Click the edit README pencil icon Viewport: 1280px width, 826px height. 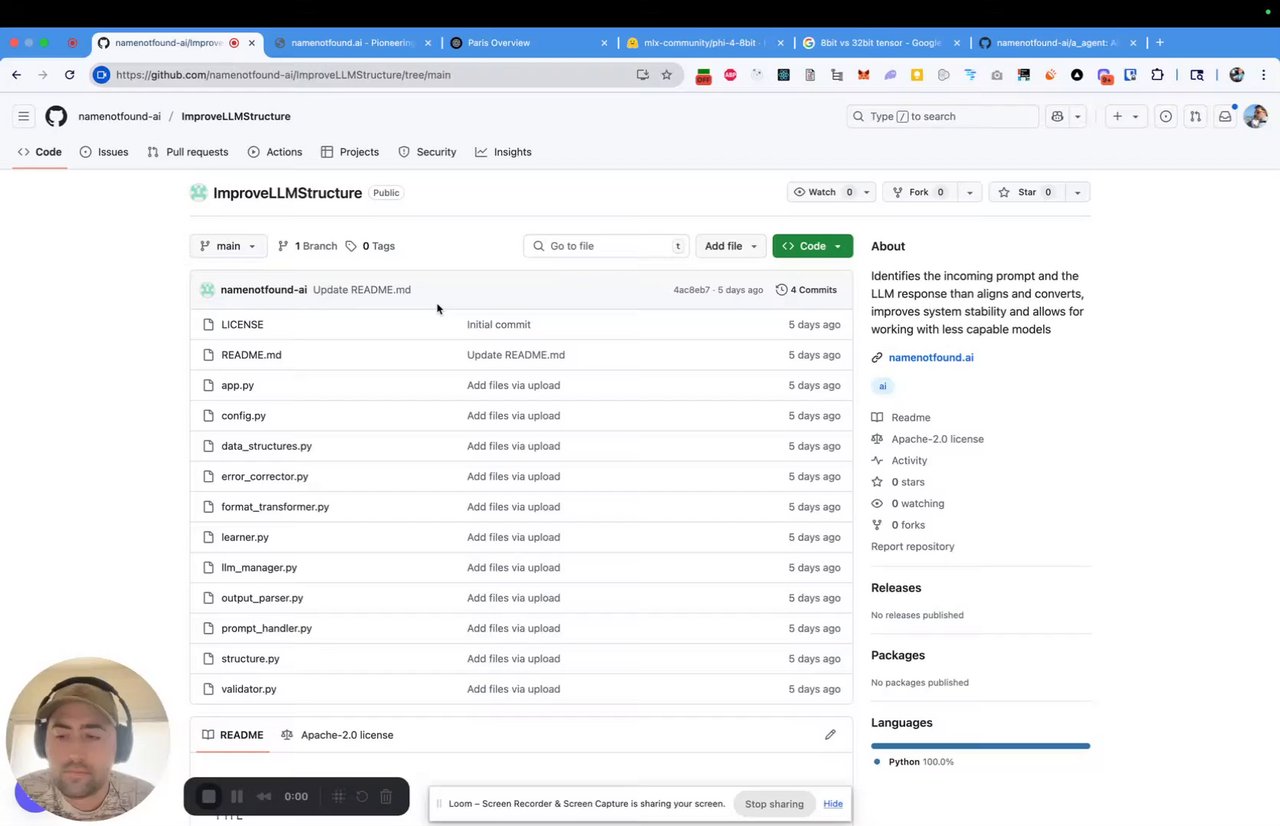click(x=830, y=735)
